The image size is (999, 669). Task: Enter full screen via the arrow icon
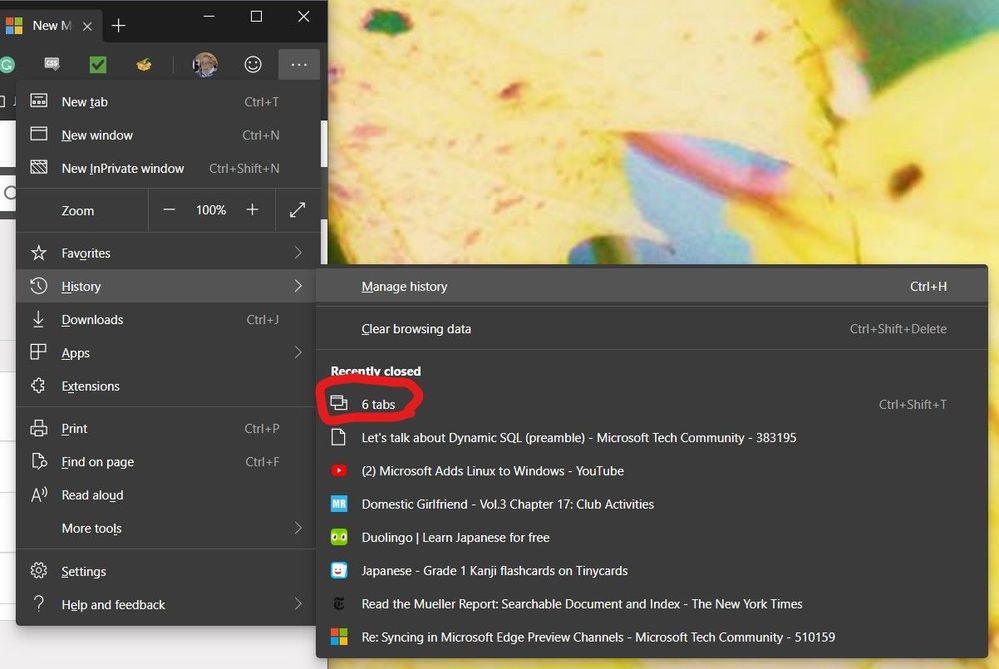[298, 210]
